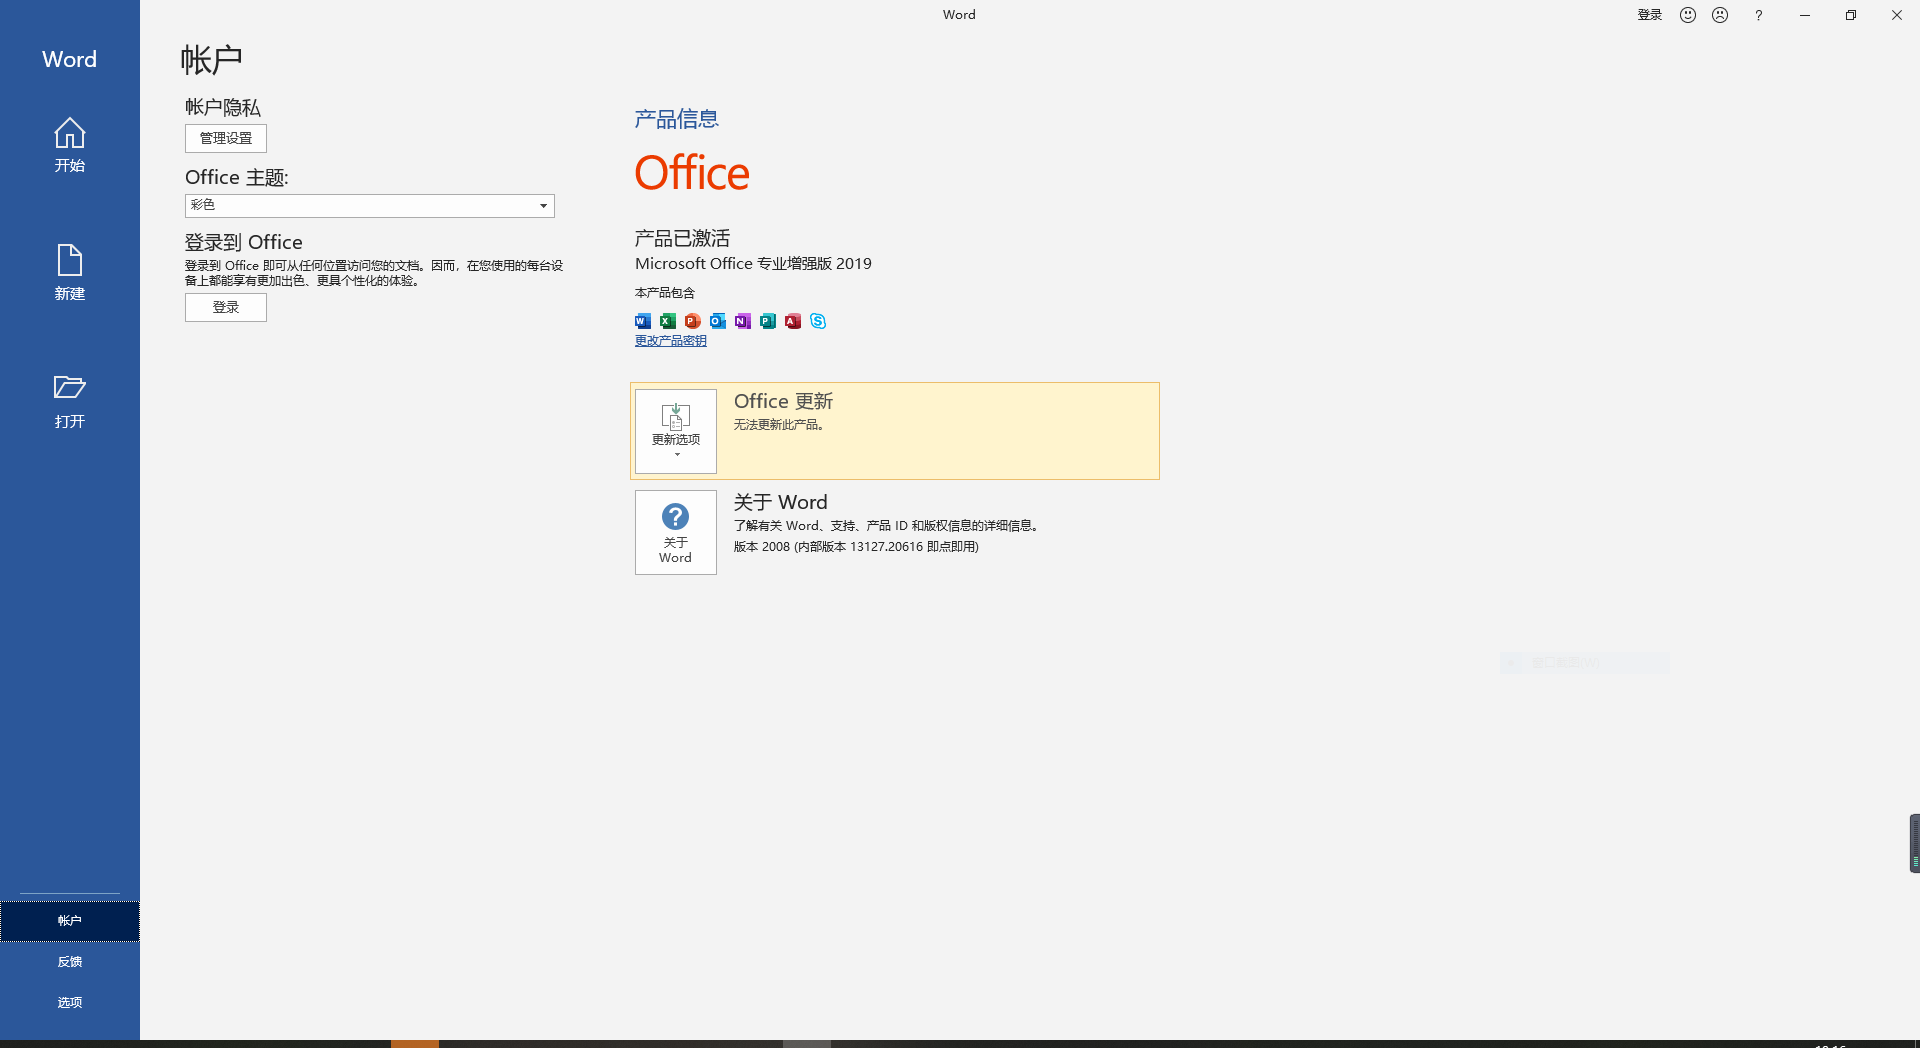Minimize the Word window

coord(1805,15)
